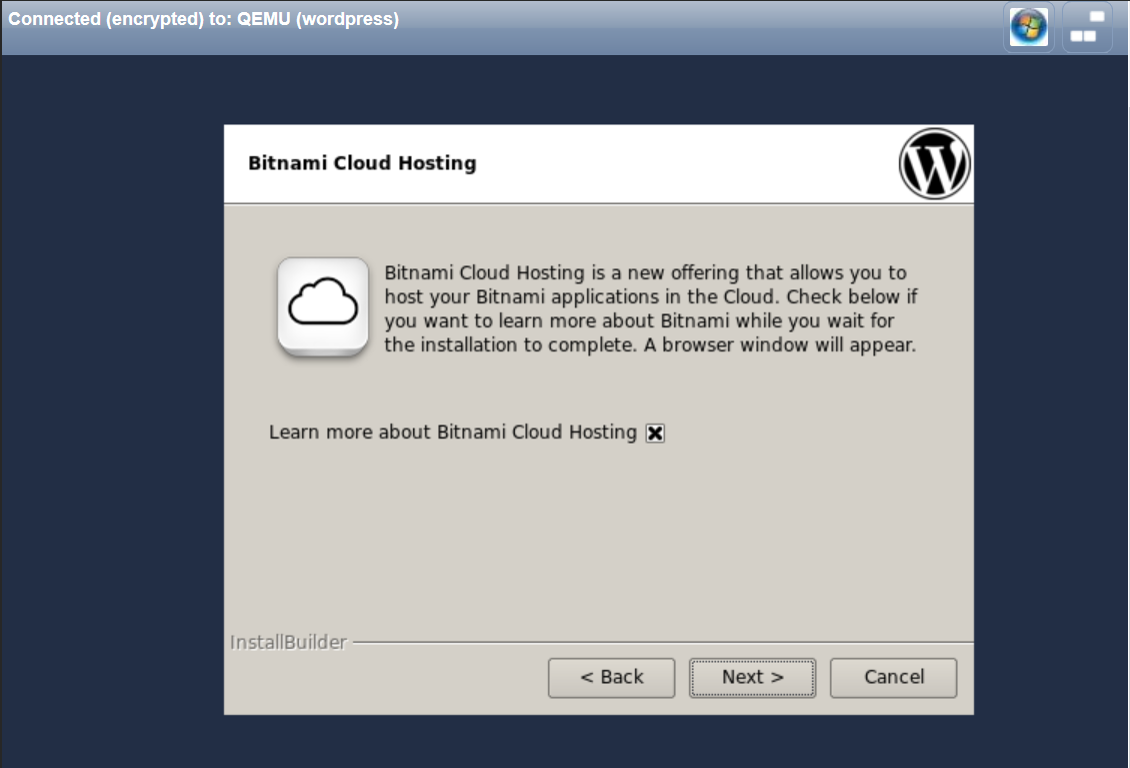The image size is (1130, 768).
Task: Click the Next > button
Action: click(752, 677)
